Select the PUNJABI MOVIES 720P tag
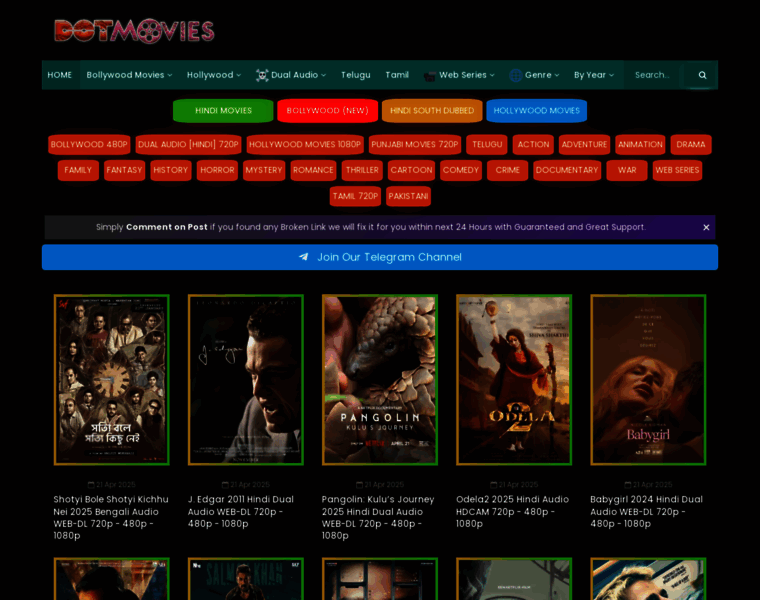The image size is (760, 600). tap(414, 144)
